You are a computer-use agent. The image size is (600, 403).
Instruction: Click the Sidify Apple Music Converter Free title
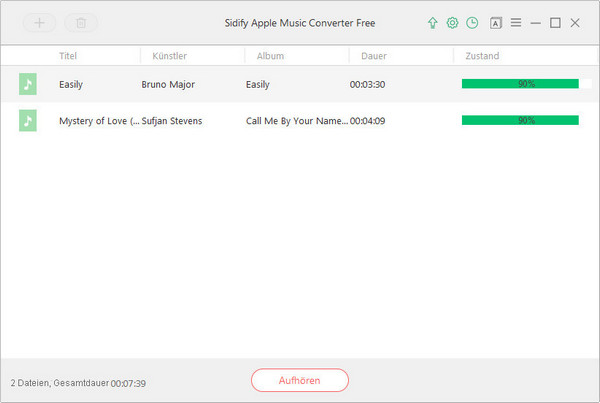(300, 23)
